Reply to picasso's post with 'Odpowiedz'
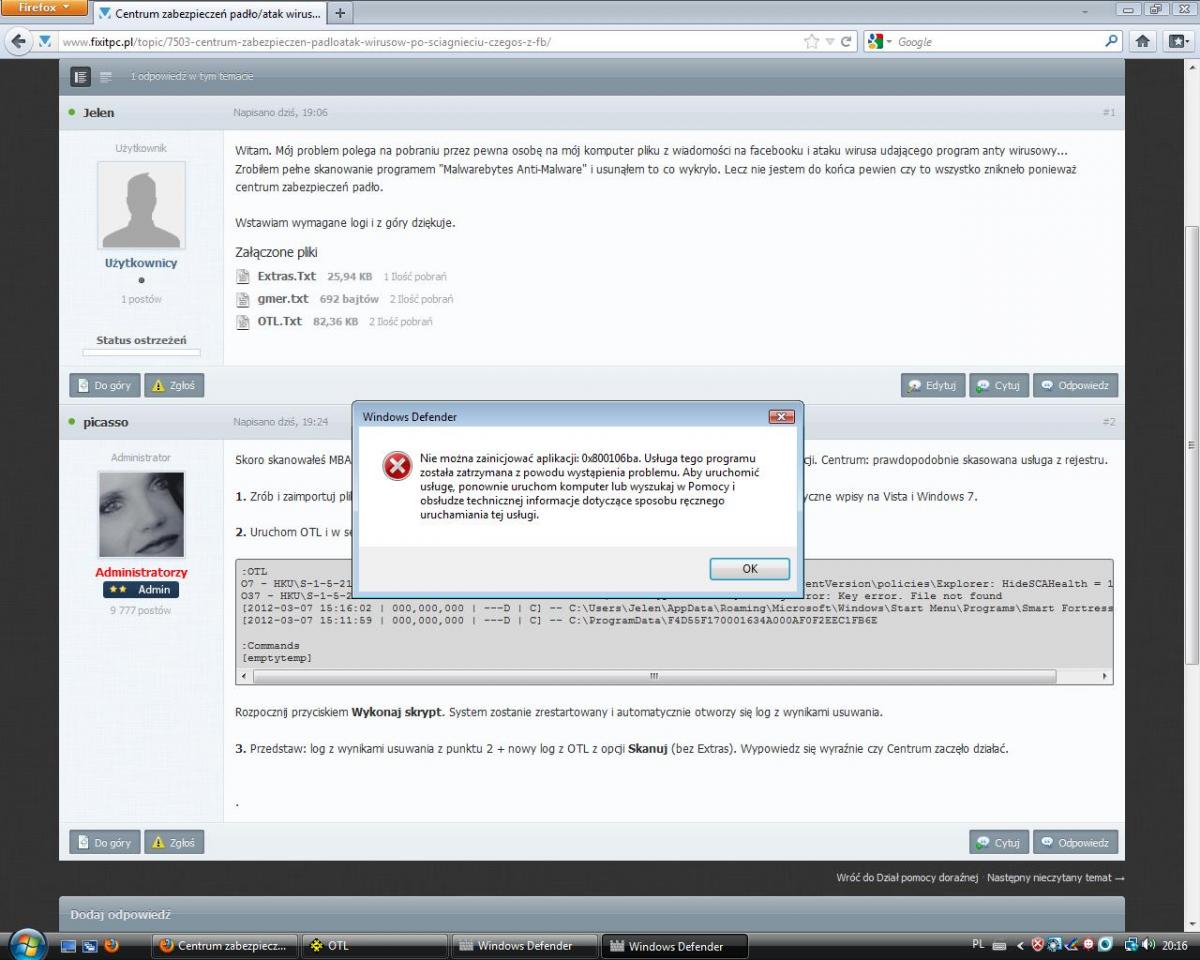The image size is (1200, 960). 1076,843
